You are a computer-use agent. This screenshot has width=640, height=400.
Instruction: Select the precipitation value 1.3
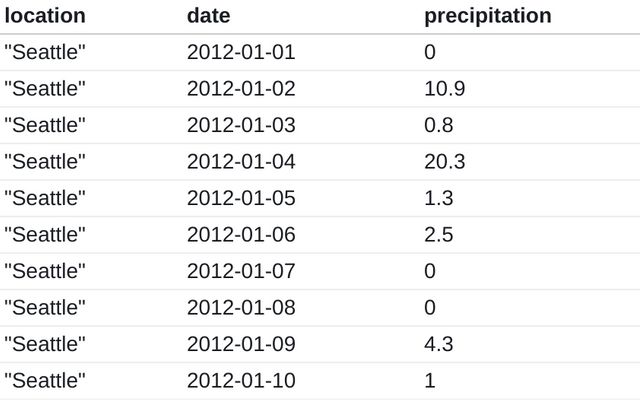coord(438,198)
